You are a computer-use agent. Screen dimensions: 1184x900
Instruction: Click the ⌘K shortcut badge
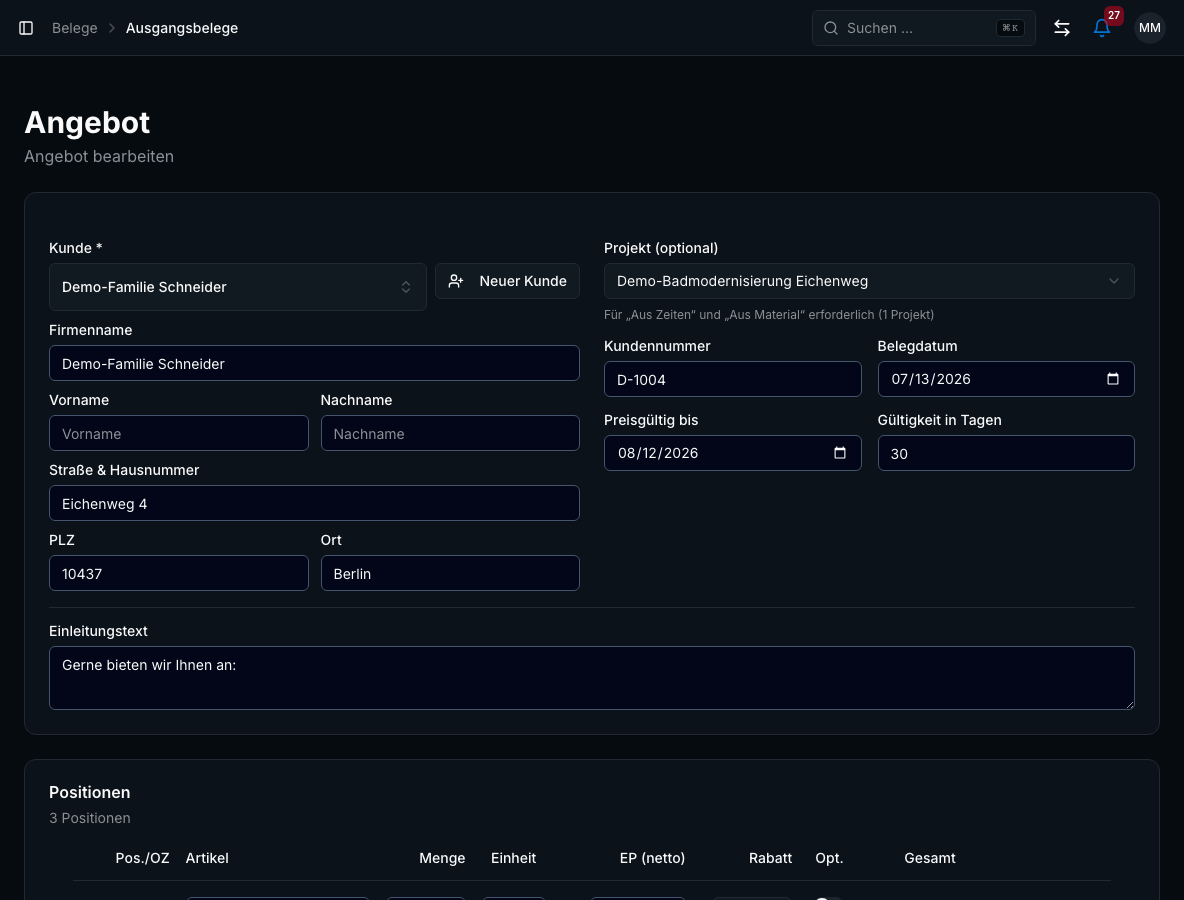1010,28
